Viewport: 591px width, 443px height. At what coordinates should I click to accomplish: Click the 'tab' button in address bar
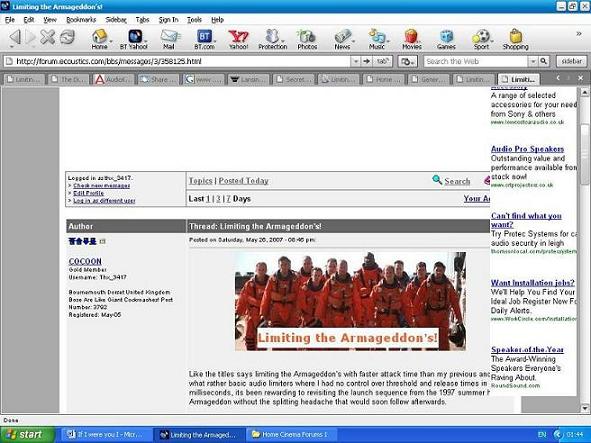pos(382,61)
